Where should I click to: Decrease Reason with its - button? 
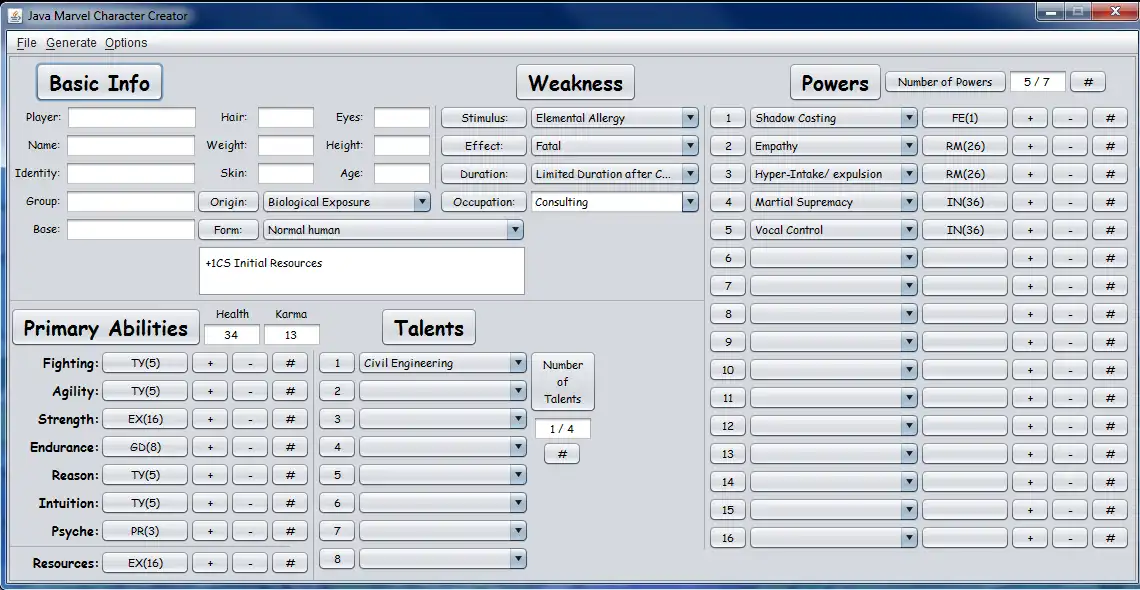tap(250, 475)
